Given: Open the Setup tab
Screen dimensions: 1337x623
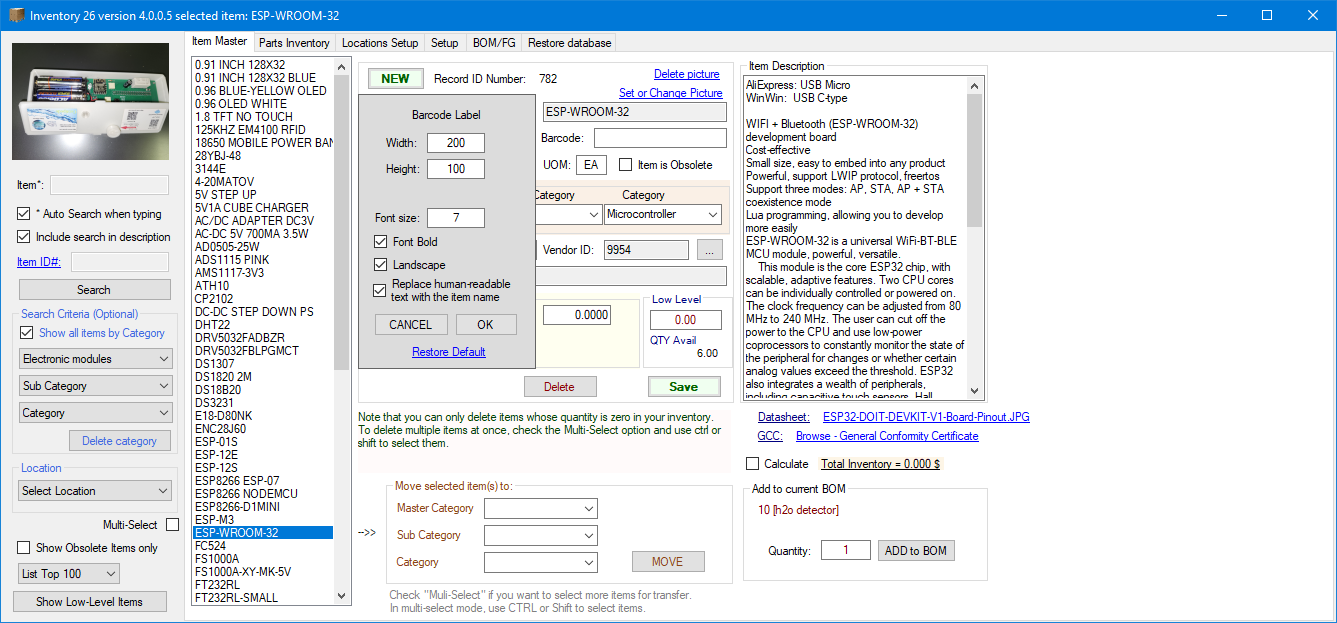Looking at the screenshot, I should [x=445, y=43].
